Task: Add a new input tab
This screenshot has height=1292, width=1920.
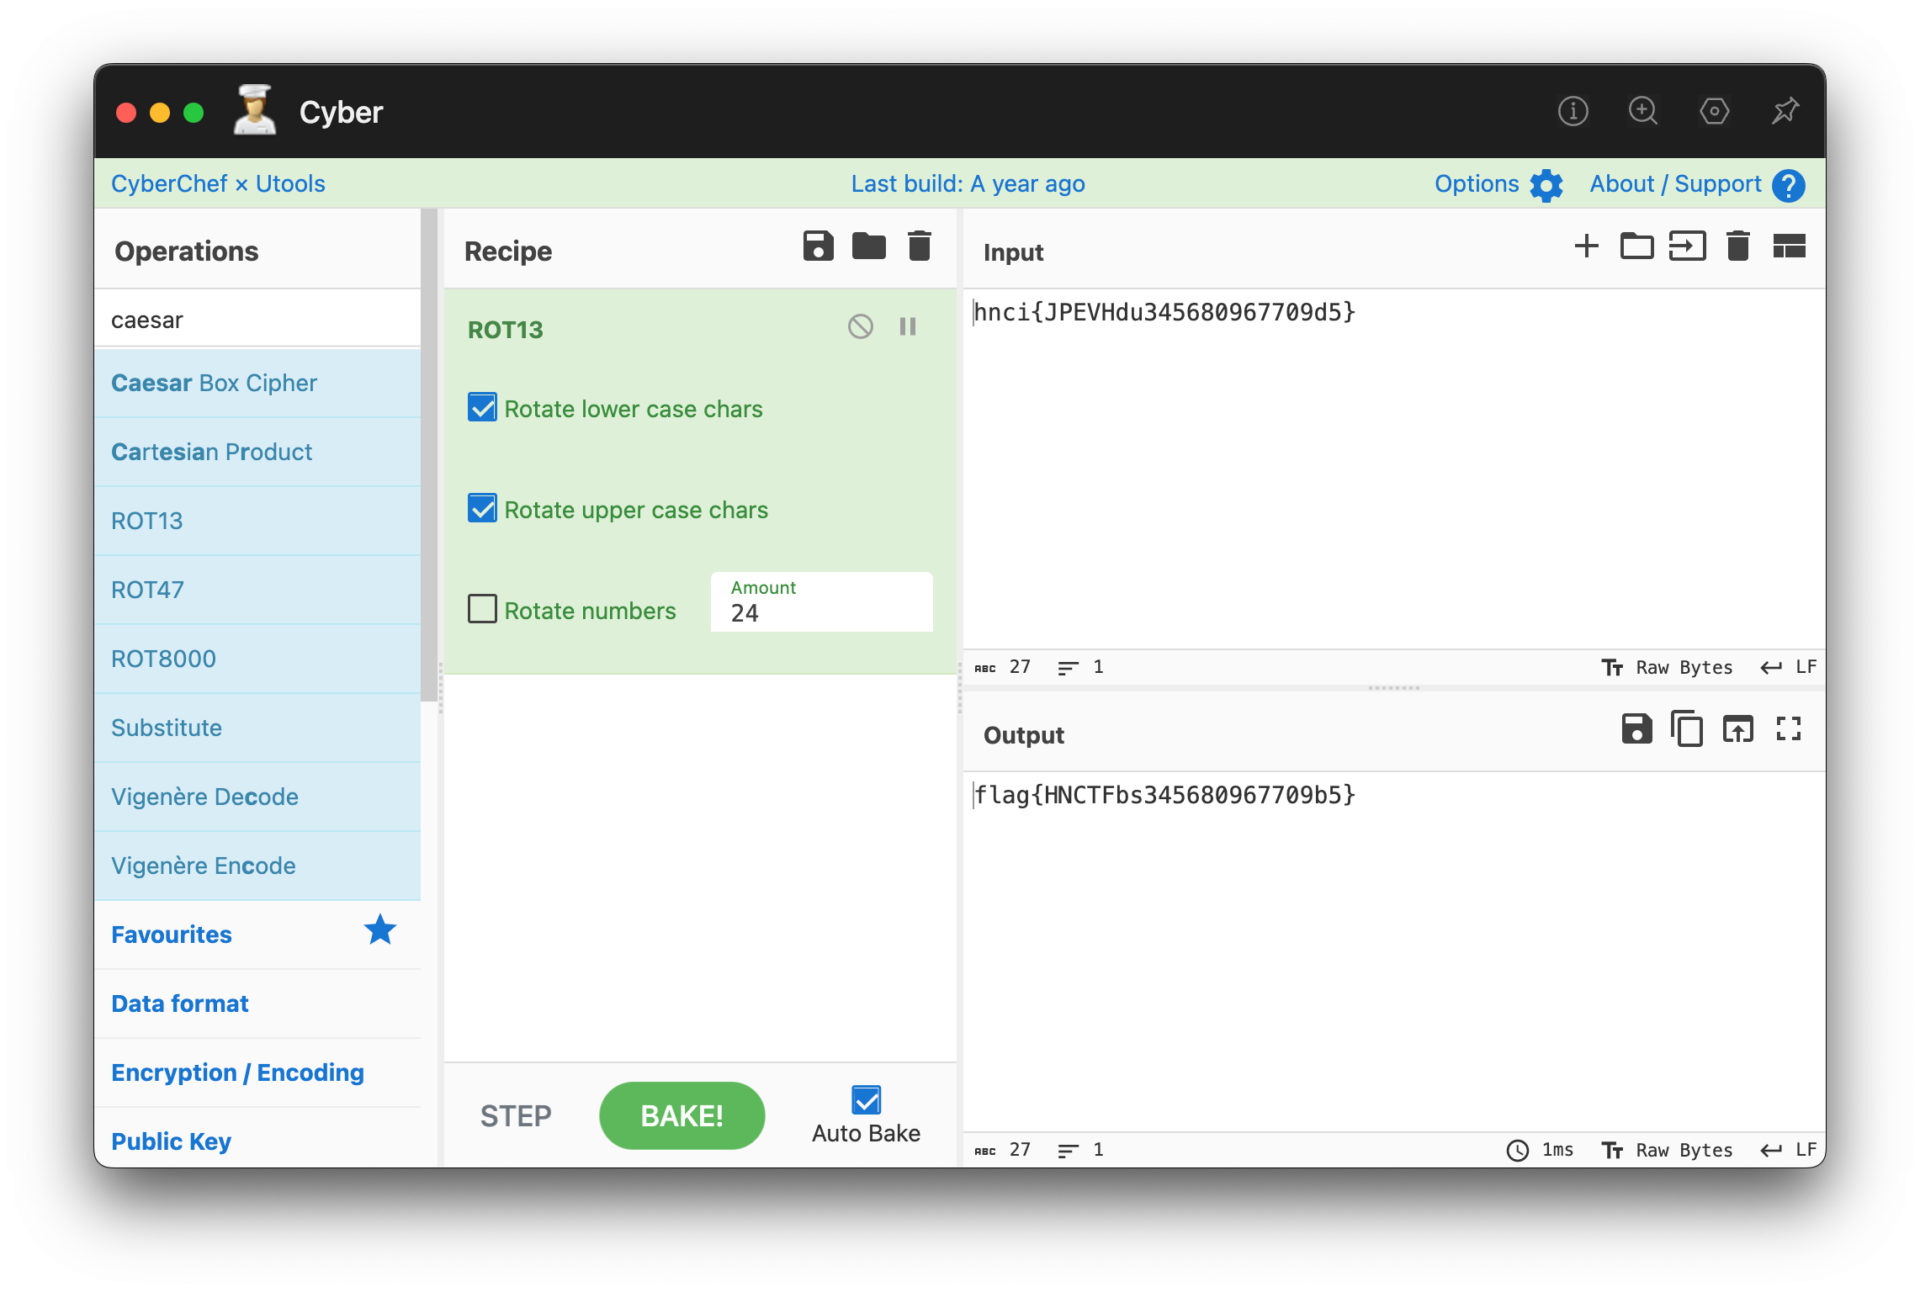Action: point(1586,246)
